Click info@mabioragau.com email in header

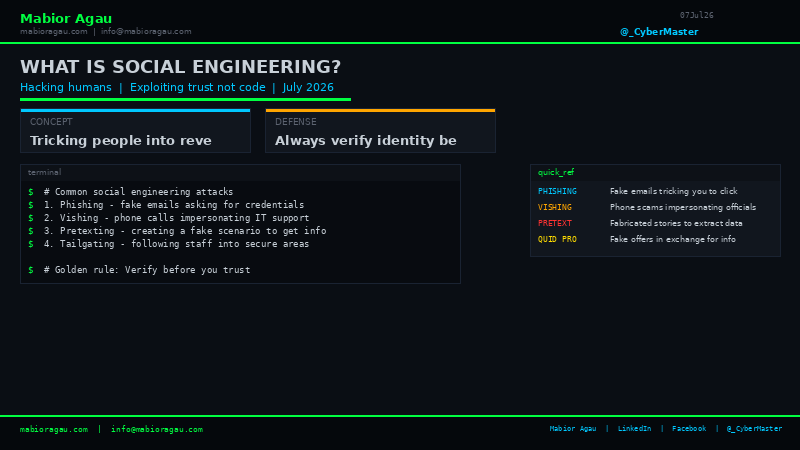pos(146,32)
